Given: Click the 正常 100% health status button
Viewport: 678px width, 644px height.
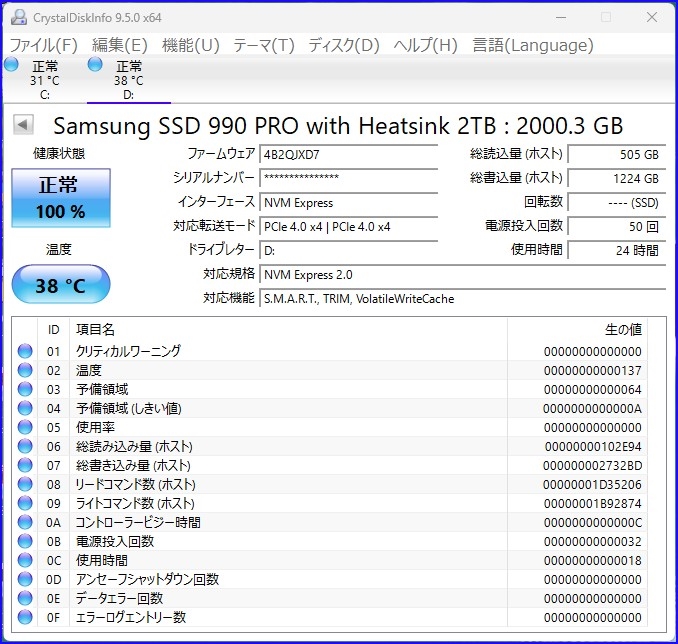Looking at the screenshot, I should (61, 198).
